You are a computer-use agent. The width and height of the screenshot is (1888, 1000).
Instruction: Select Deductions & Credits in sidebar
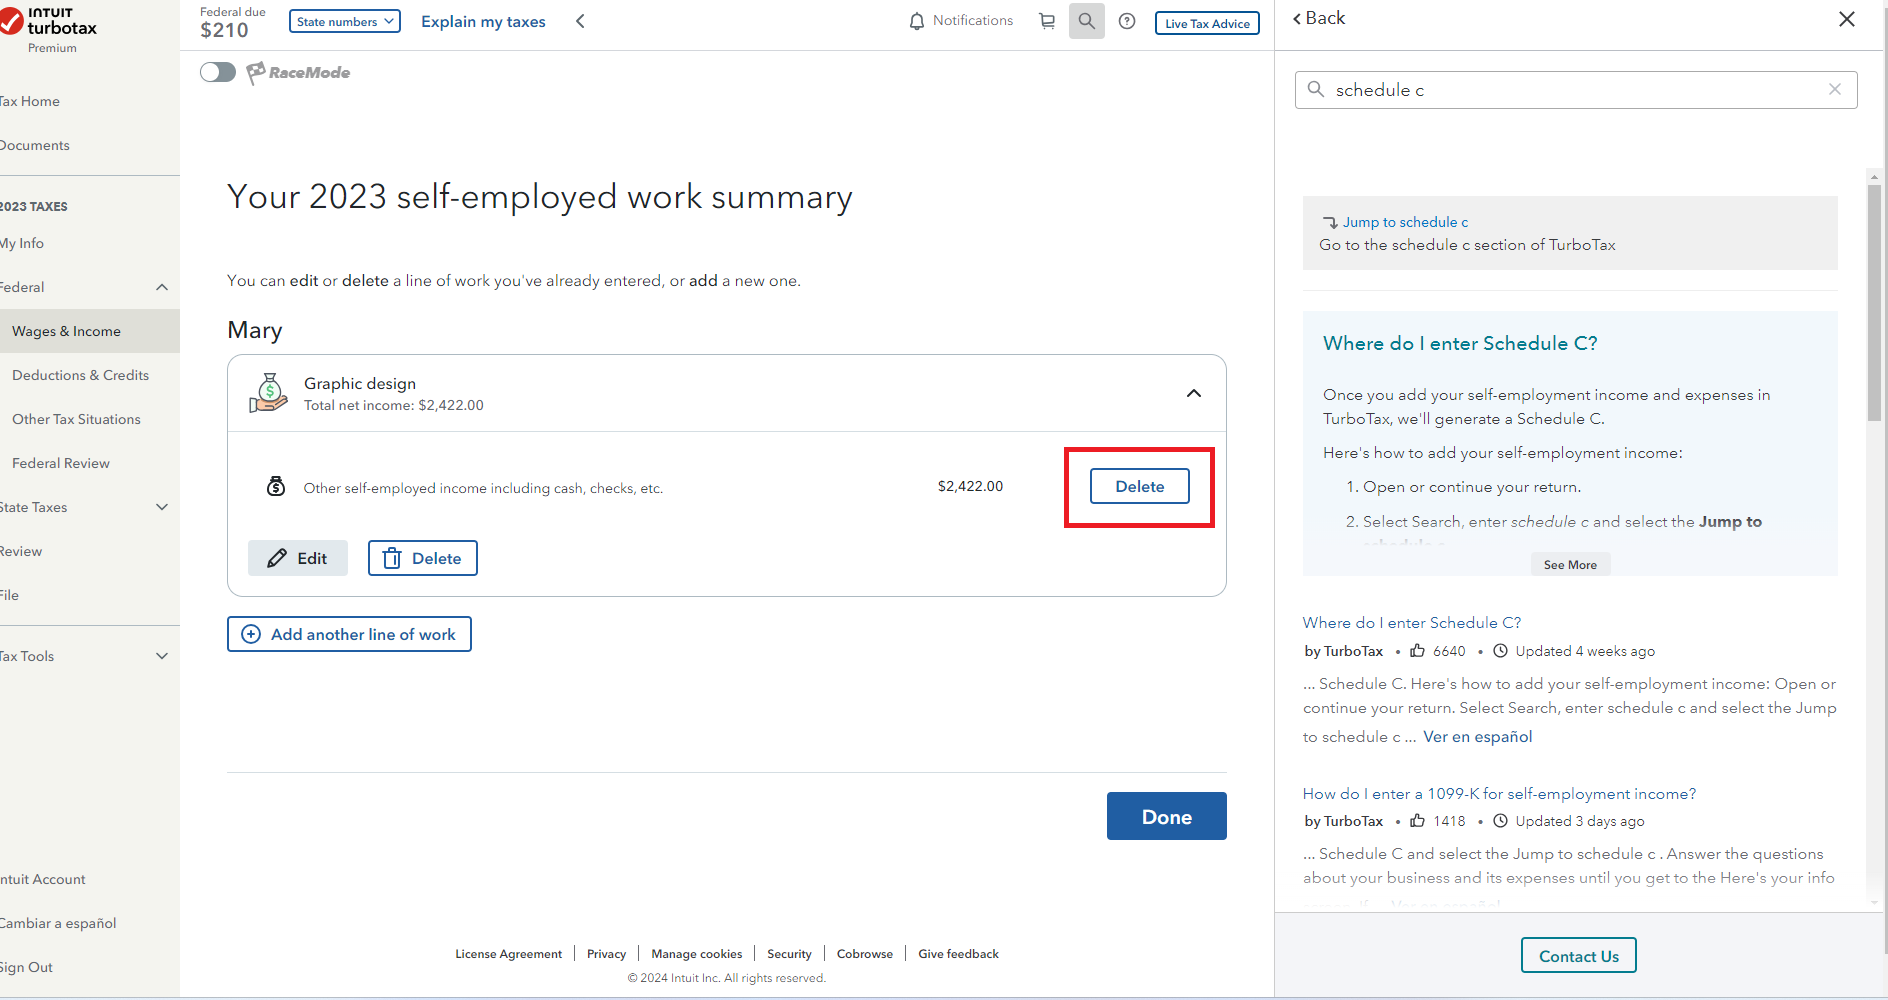click(x=80, y=375)
